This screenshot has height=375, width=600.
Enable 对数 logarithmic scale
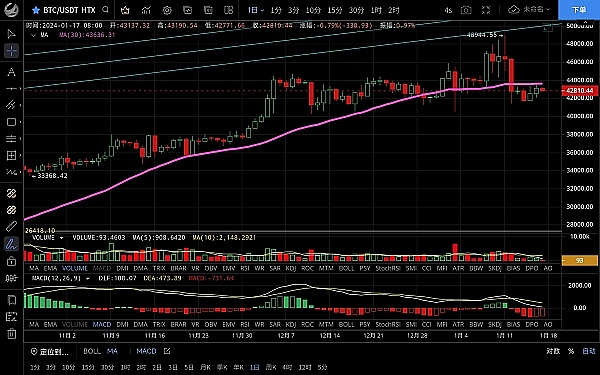[x=553, y=351]
